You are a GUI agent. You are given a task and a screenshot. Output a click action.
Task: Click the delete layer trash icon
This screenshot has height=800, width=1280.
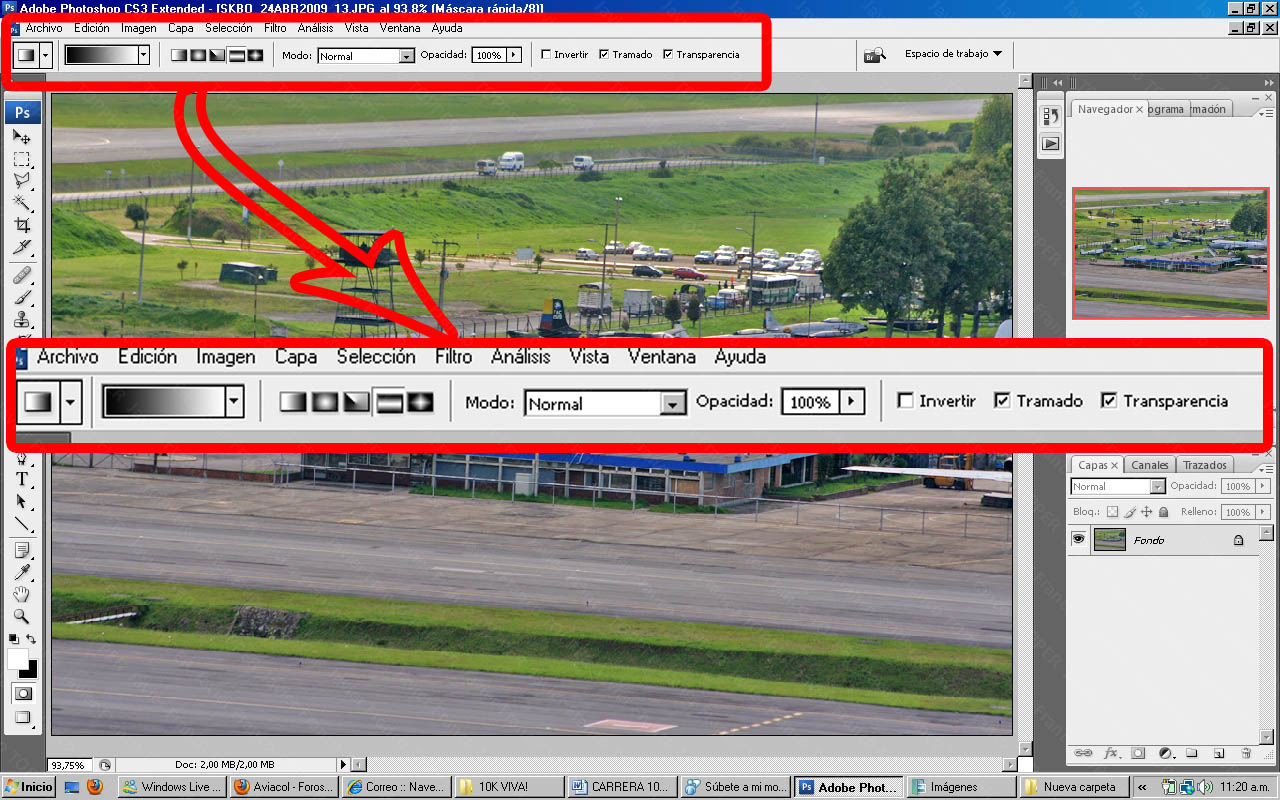click(x=1245, y=753)
